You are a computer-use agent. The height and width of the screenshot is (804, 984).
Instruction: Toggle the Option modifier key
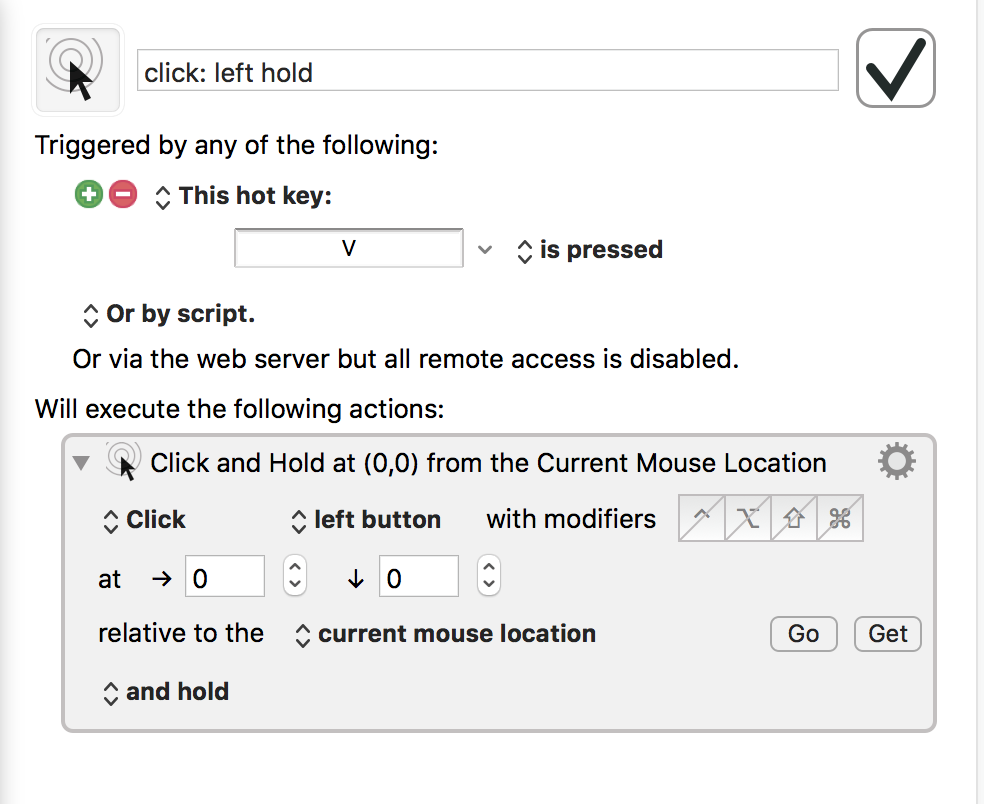pyautogui.click(x=748, y=520)
